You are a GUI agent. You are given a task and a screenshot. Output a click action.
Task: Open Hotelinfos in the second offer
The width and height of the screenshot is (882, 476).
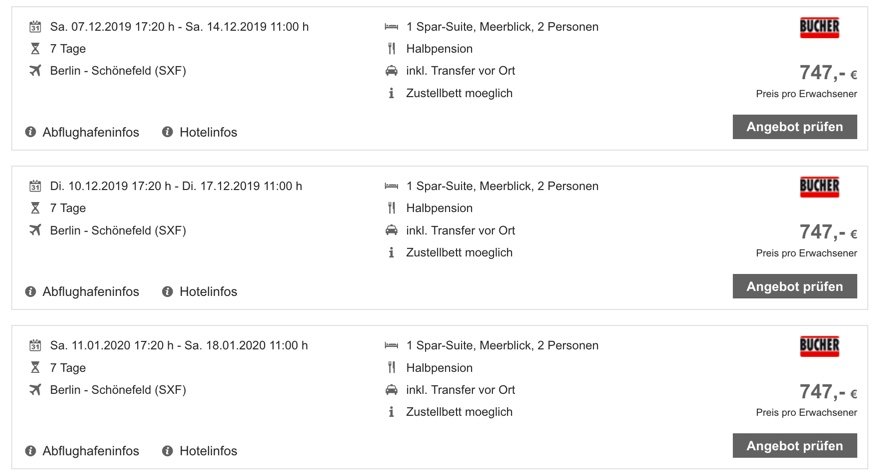[x=200, y=291]
